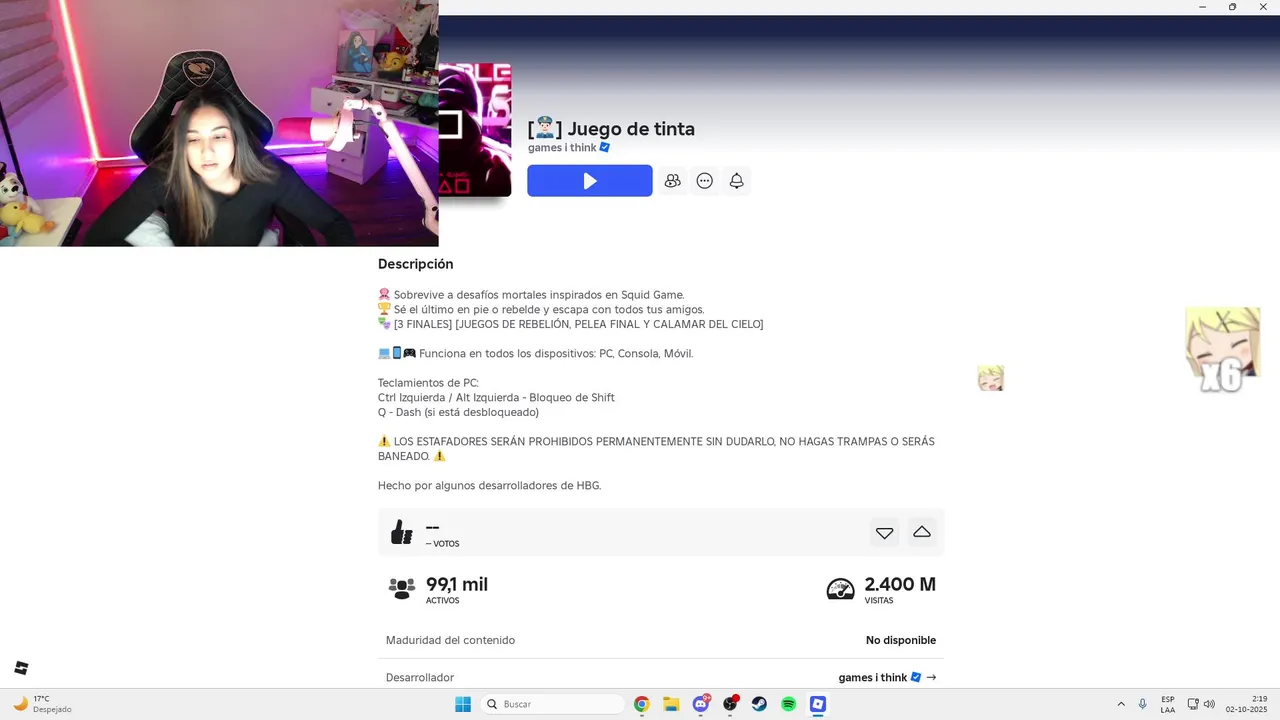Open Steam from the taskbar
The image size is (1280, 720).
click(x=759, y=704)
